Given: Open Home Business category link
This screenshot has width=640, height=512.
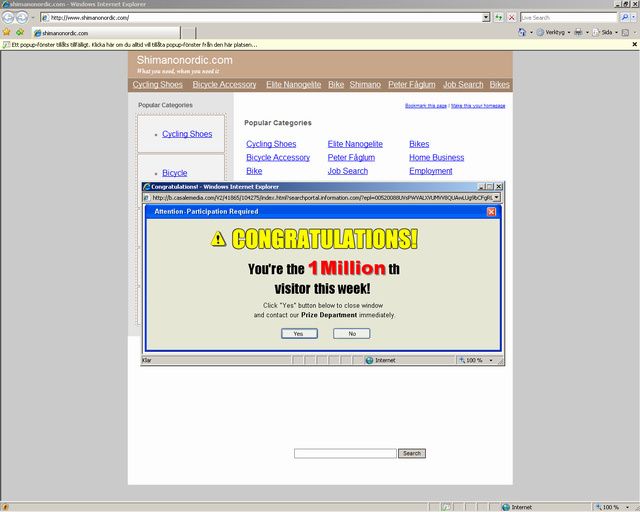Looking at the screenshot, I should pyautogui.click(x=436, y=157).
